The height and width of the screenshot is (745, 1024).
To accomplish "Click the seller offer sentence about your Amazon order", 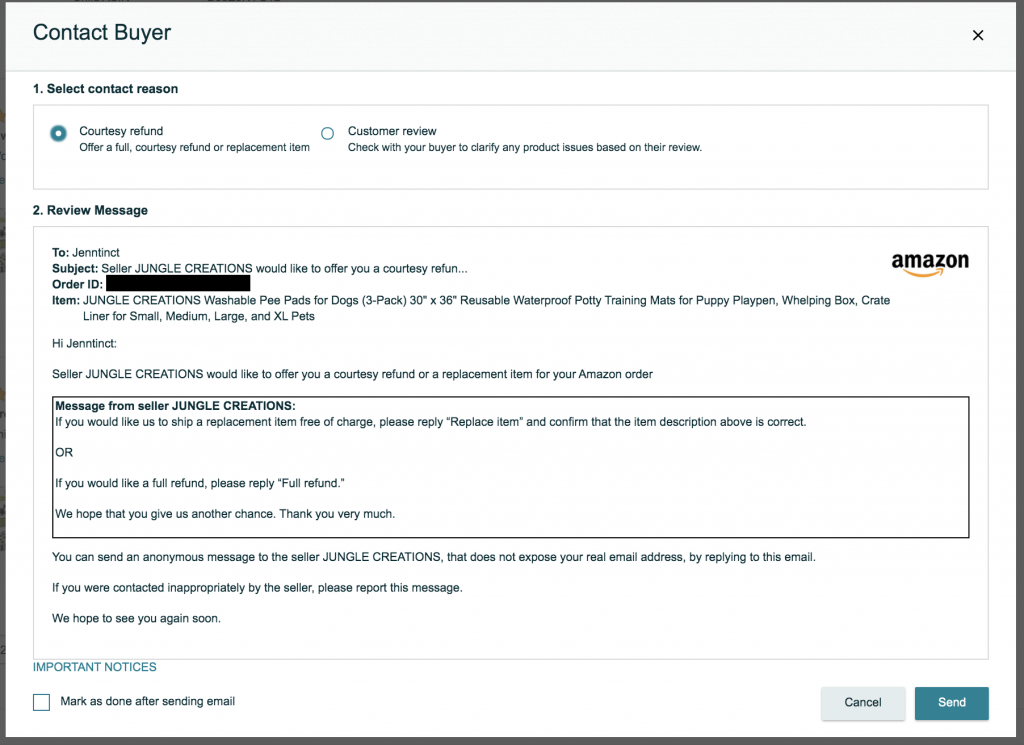I will (x=353, y=374).
